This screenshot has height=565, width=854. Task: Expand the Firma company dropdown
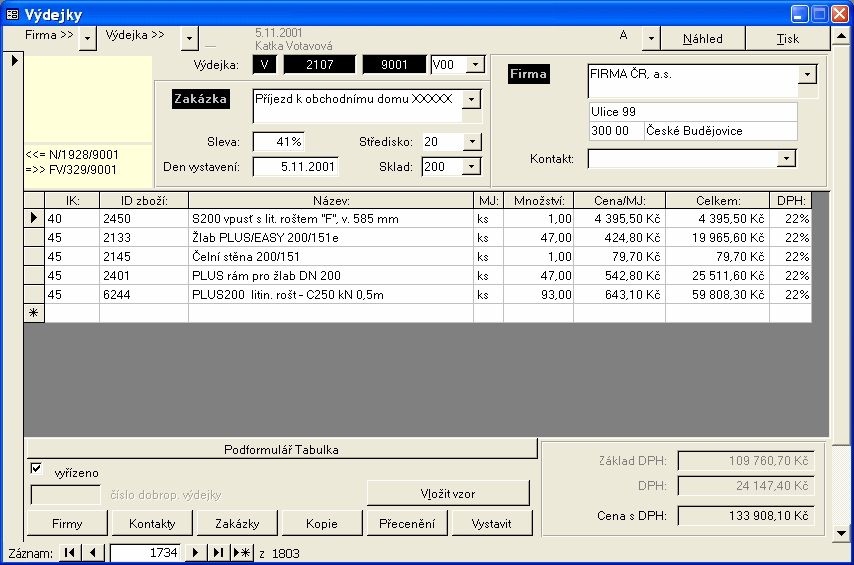click(807, 75)
